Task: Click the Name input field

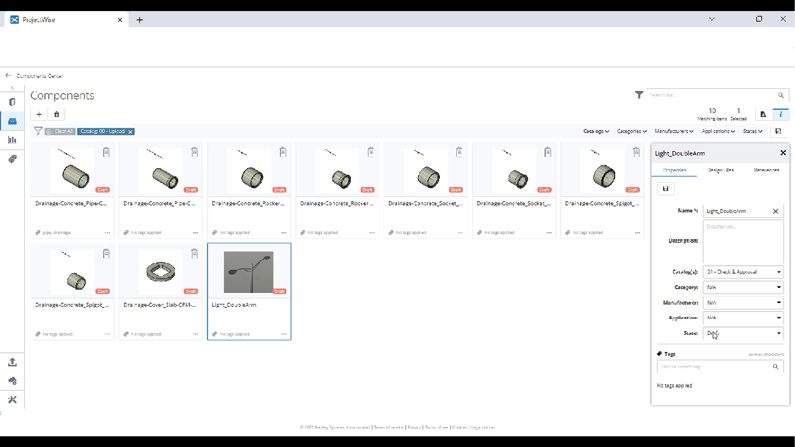Action: [x=737, y=212]
